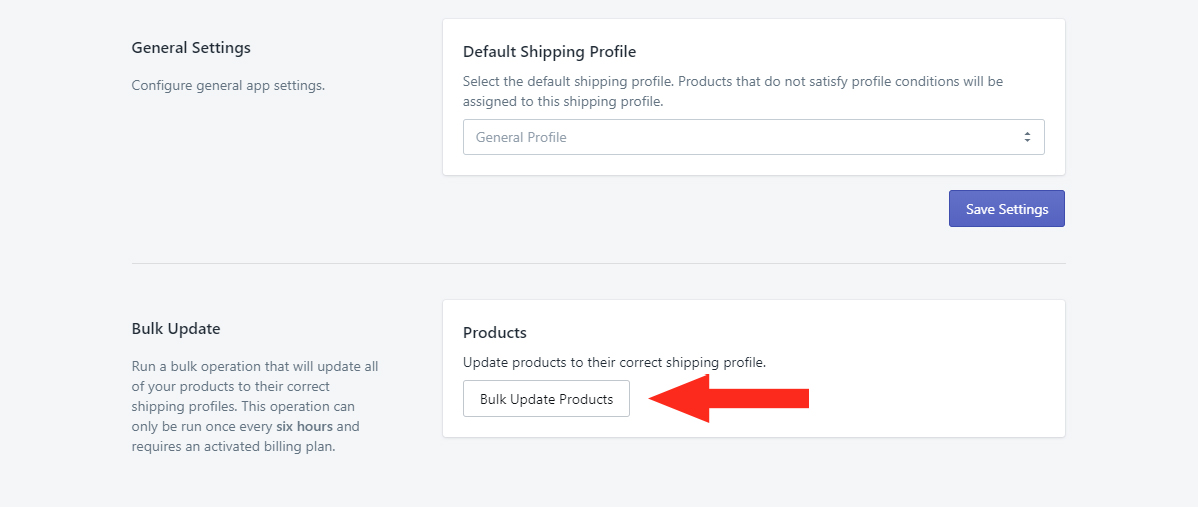Click 'Select the default shipping profile.' sentence
Image resolution: width=1198 pixels, height=507 pixels.
(573, 81)
